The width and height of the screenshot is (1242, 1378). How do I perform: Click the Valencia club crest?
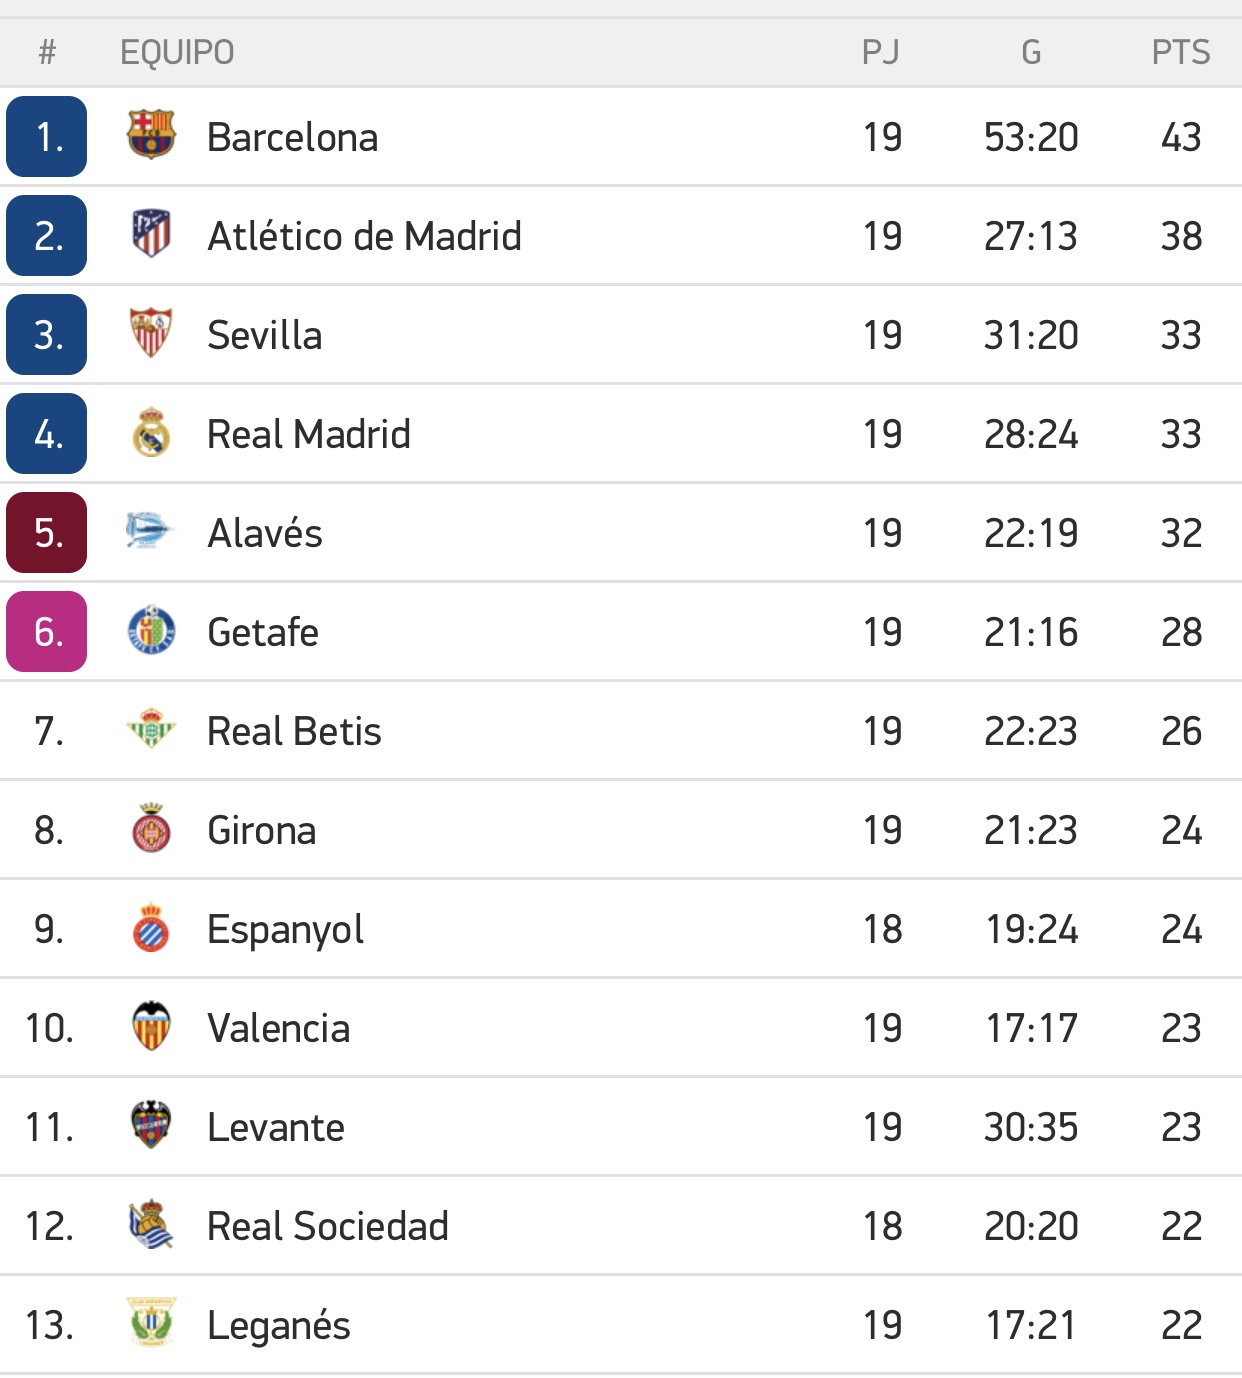coord(151,1027)
